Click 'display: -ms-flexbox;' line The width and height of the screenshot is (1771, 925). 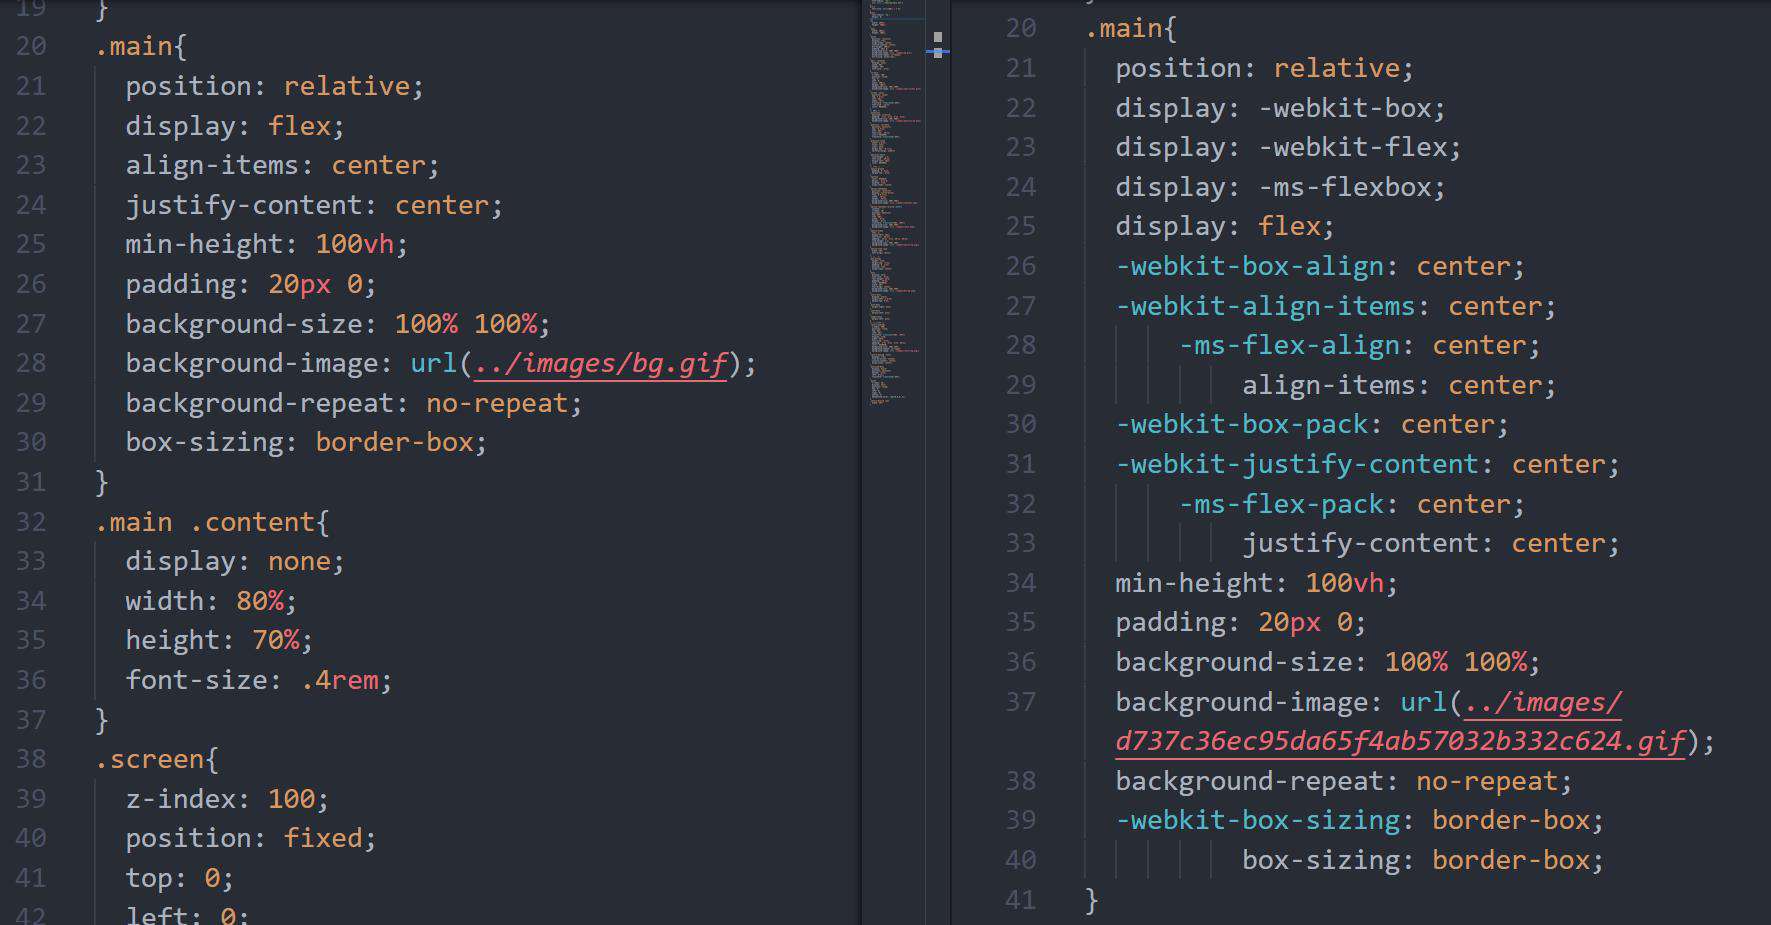coord(1280,187)
